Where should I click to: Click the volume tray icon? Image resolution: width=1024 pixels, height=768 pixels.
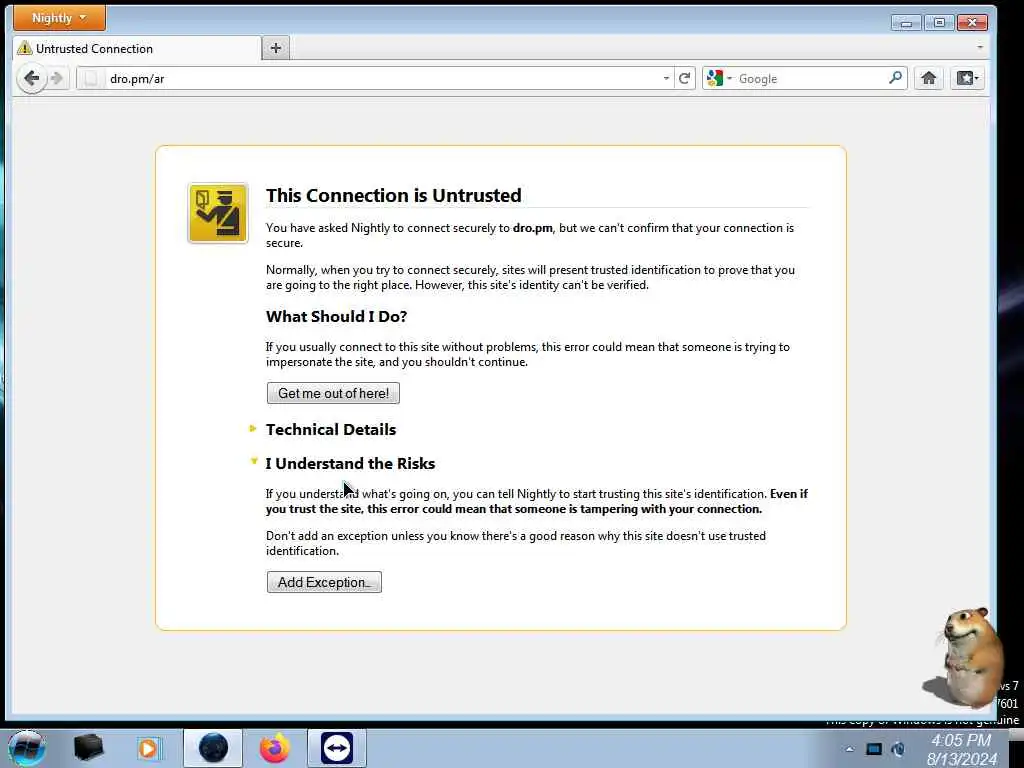[x=899, y=749]
